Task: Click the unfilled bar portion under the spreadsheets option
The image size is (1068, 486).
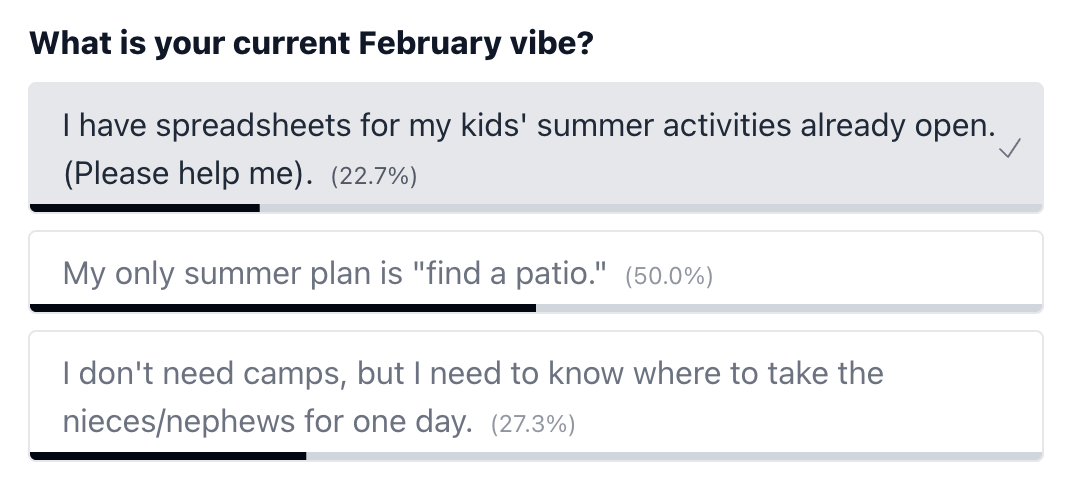Action: click(x=650, y=208)
